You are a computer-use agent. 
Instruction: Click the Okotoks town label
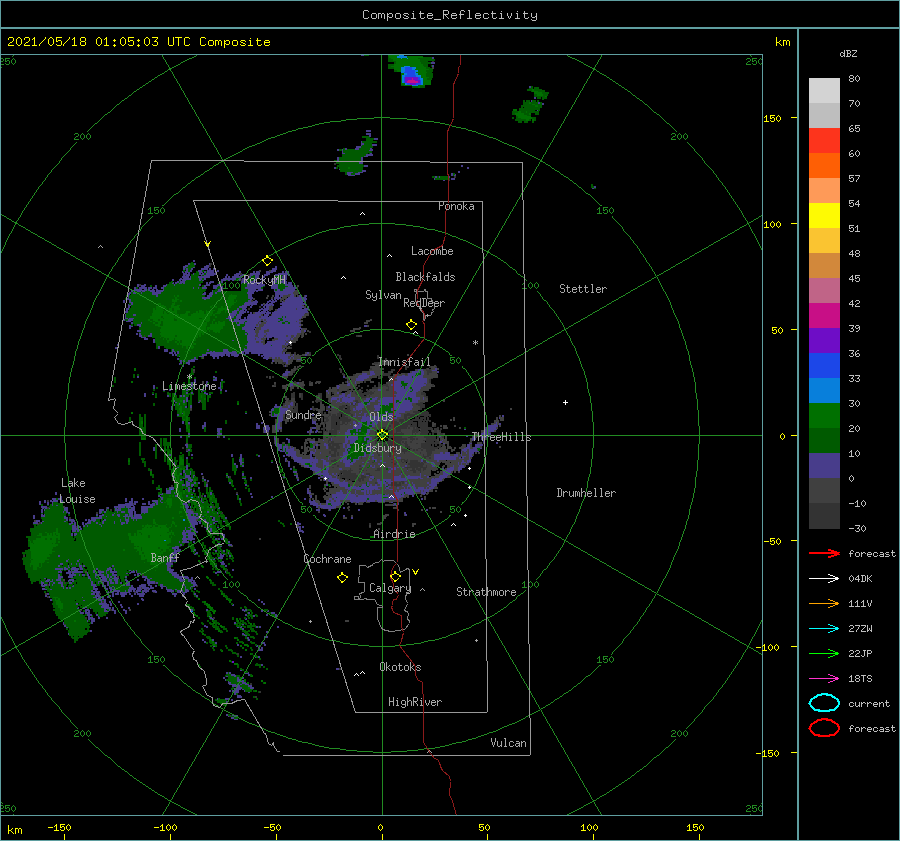[400, 667]
